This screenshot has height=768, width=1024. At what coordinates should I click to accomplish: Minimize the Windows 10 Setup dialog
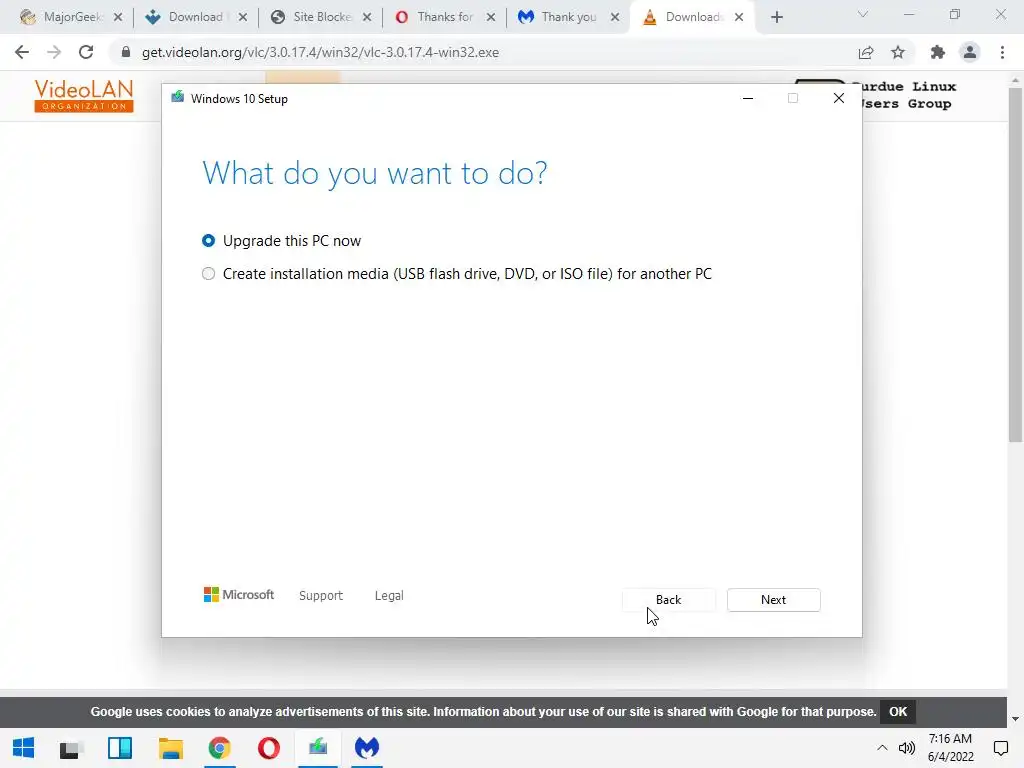click(748, 98)
